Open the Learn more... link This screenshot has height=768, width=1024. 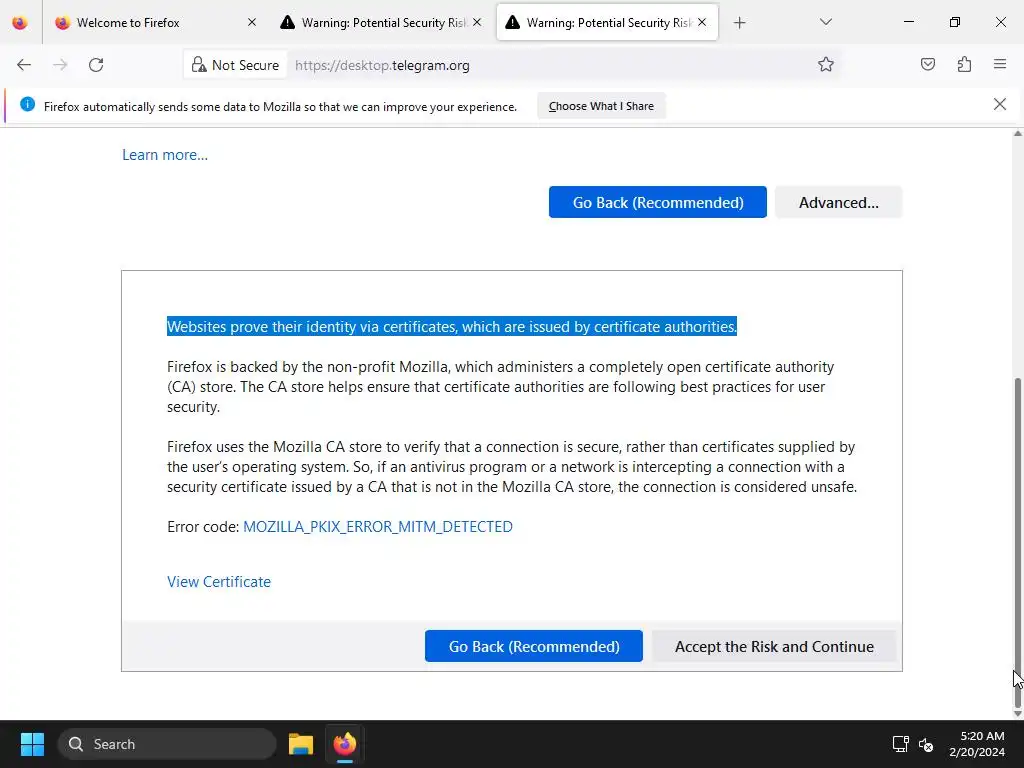point(165,155)
